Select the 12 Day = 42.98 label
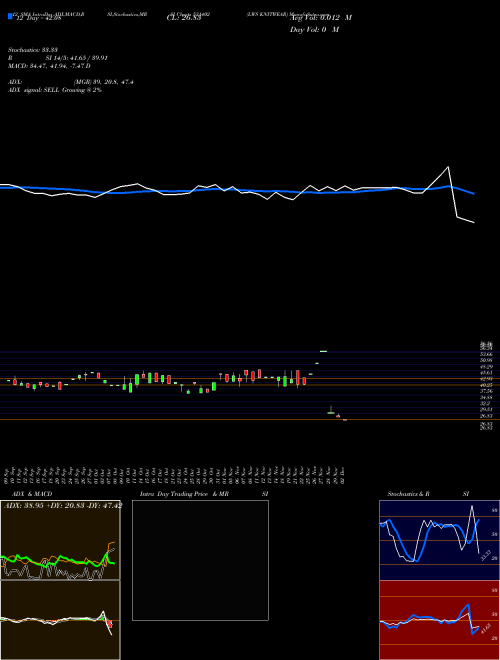Screen dimensions: 500x660 coord(38,18)
